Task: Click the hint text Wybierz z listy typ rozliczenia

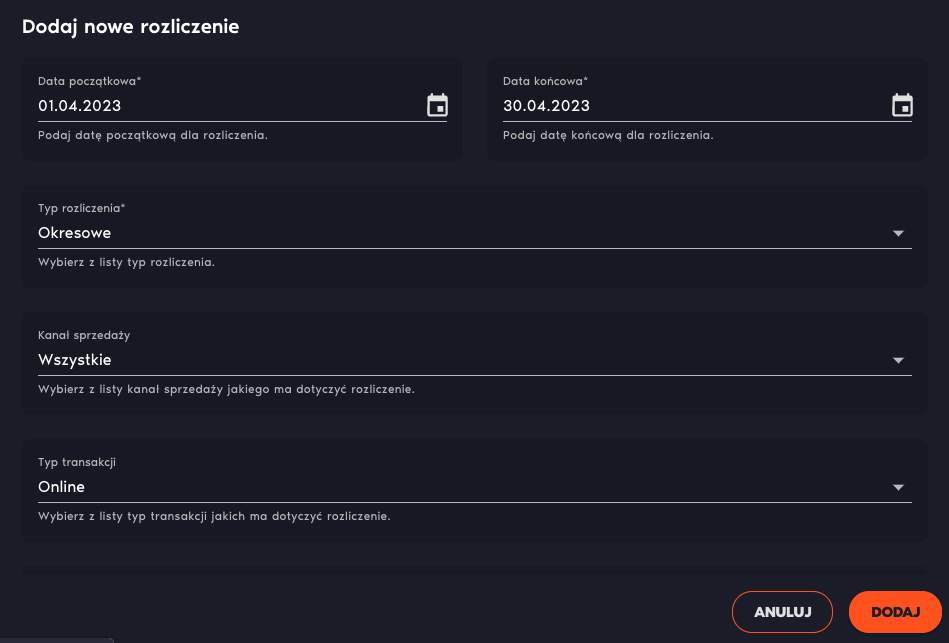Action: [x=126, y=262]
